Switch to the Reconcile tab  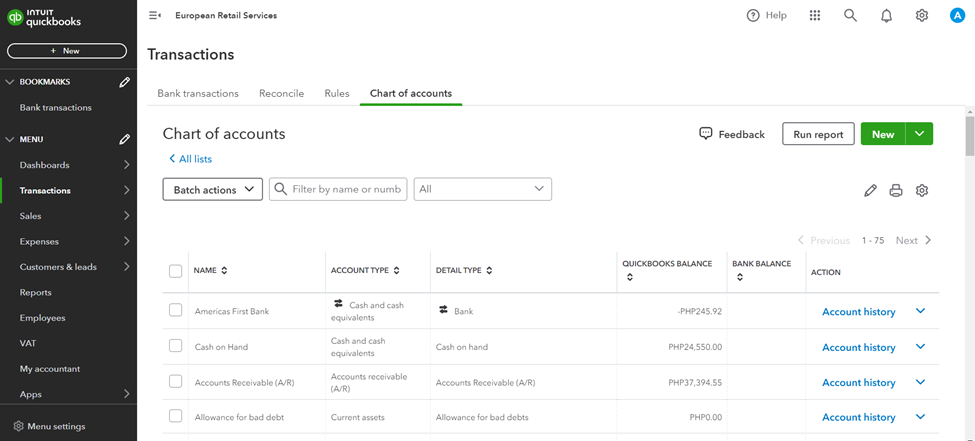pyautogui.click(x=281, y=93)
